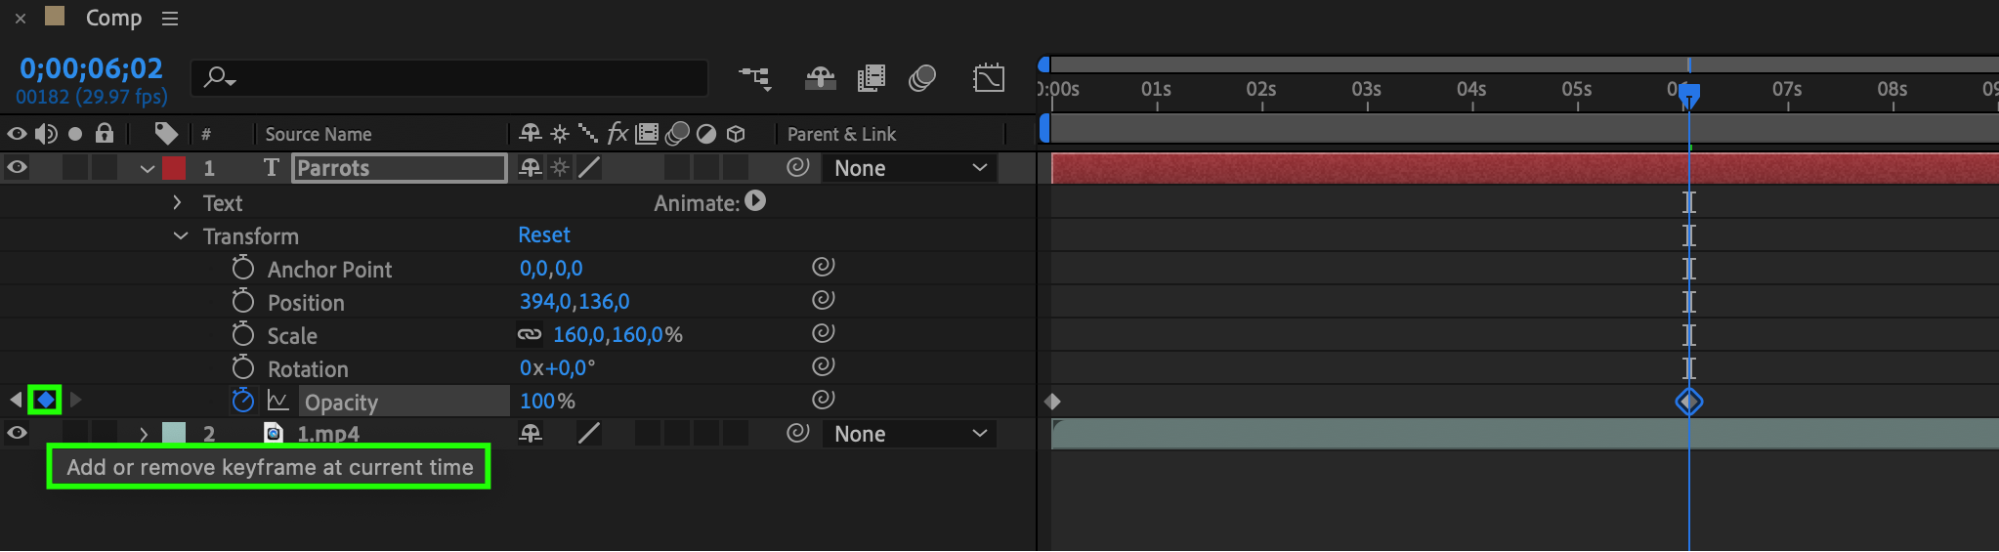Click the Opacity stopwatch icon
The height and width of the screenshot is (552, 1999).
pyautogui.click(x=243, y=401)
